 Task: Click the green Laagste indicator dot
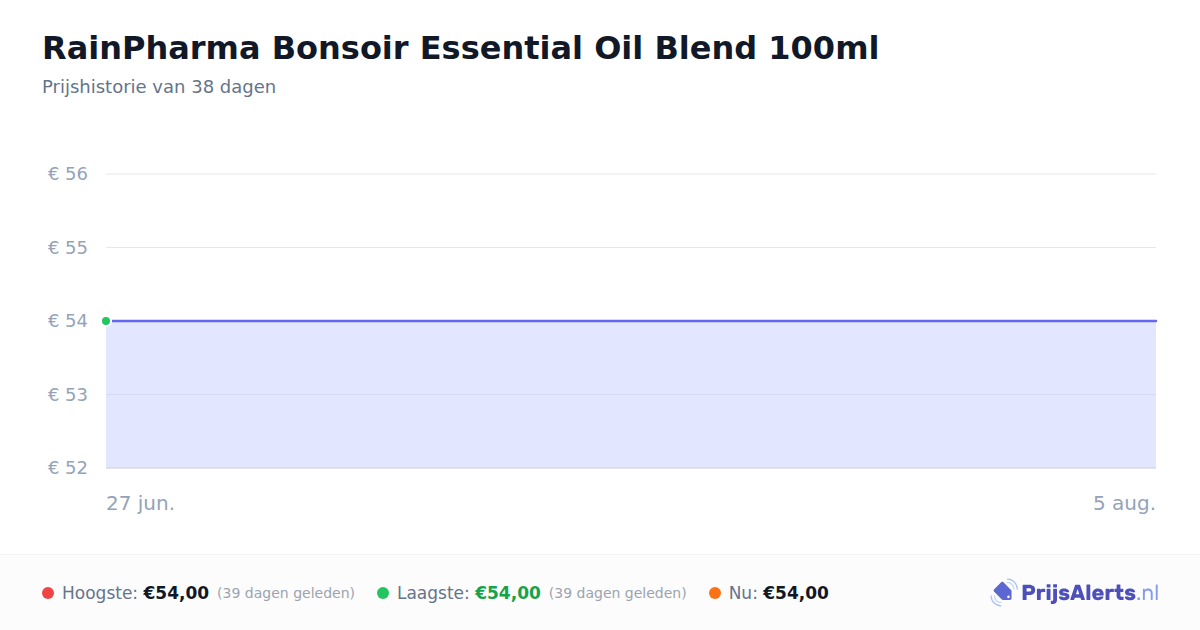click(383, 593)
